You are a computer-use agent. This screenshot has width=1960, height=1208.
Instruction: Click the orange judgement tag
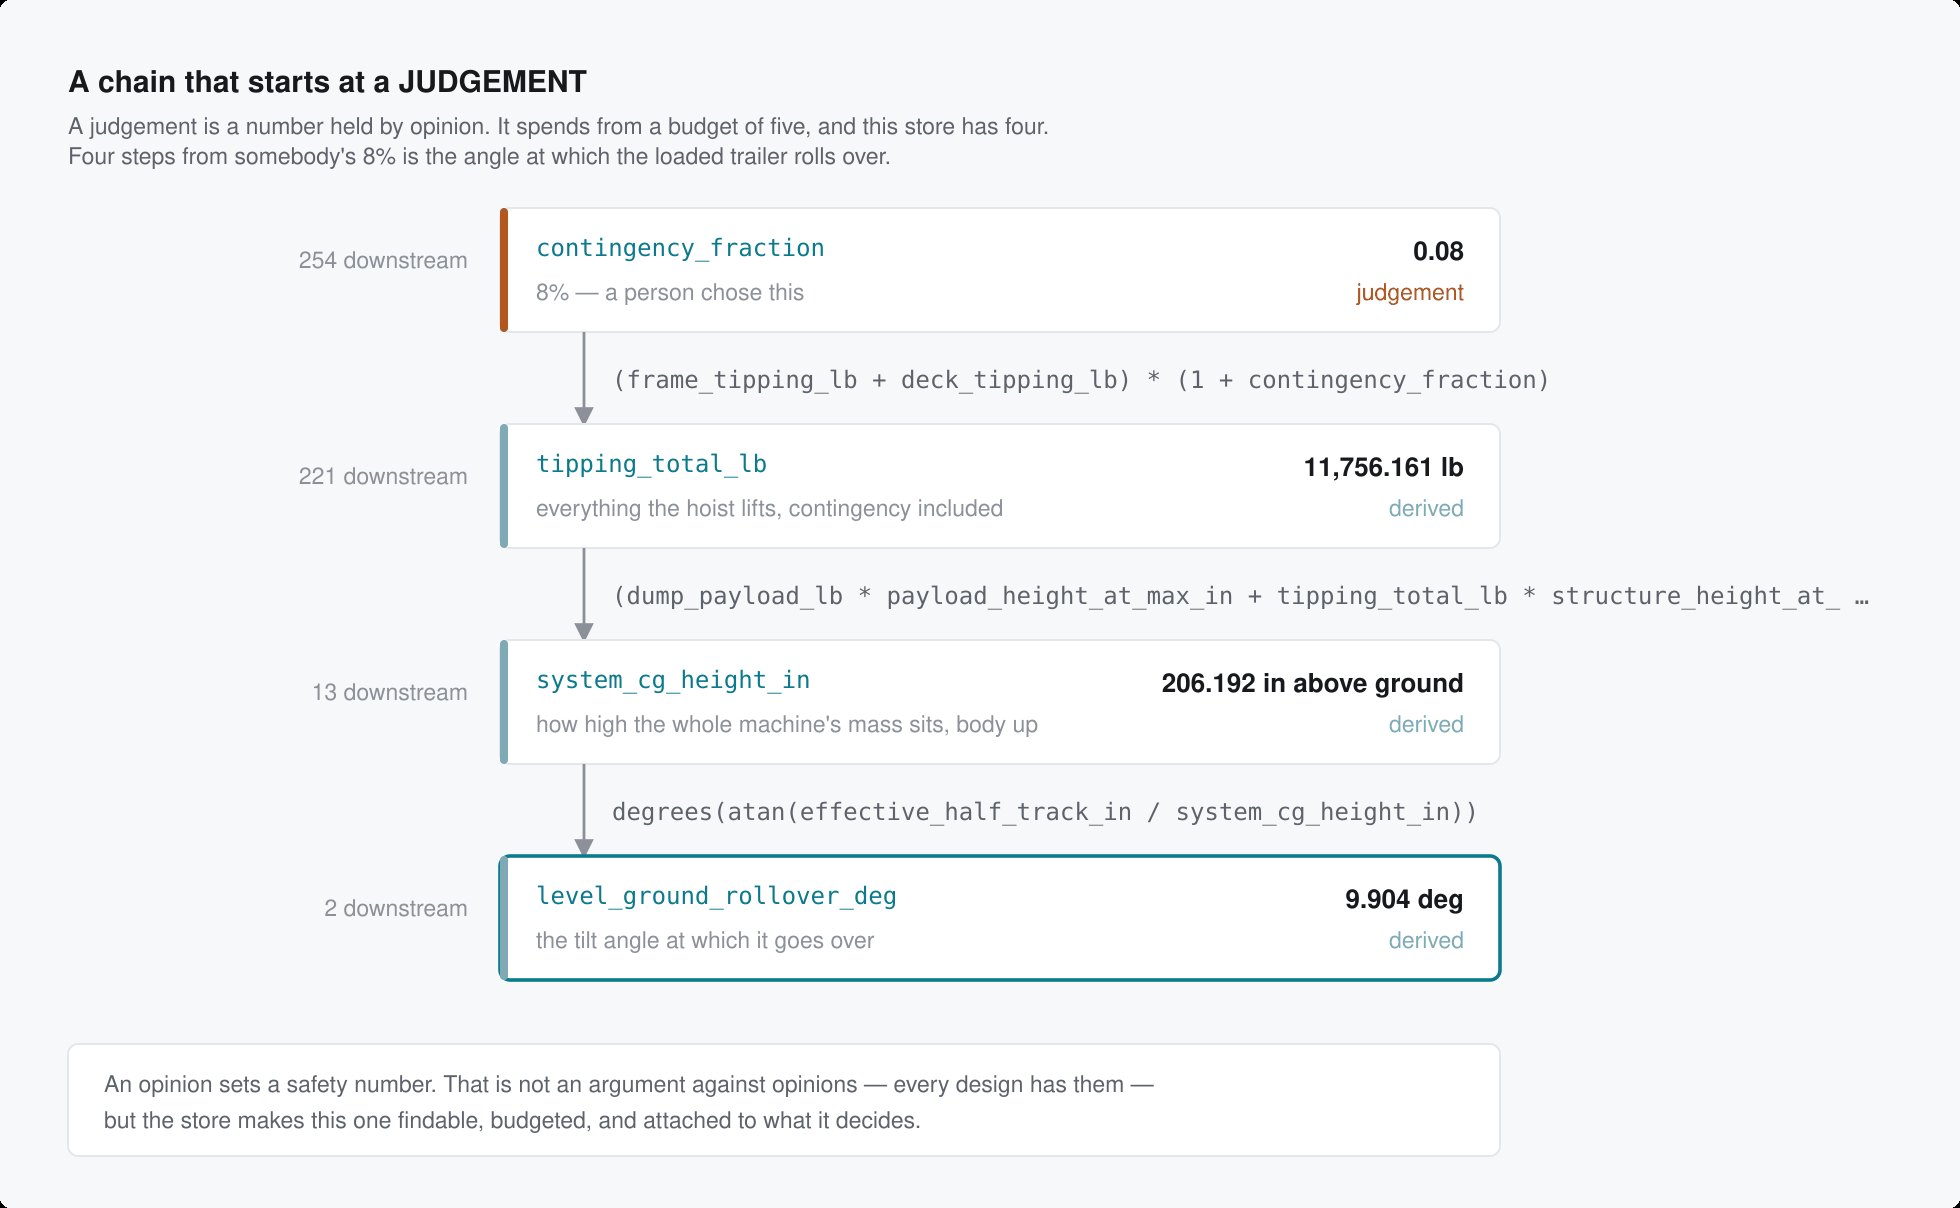click(x=1409, y=292)
